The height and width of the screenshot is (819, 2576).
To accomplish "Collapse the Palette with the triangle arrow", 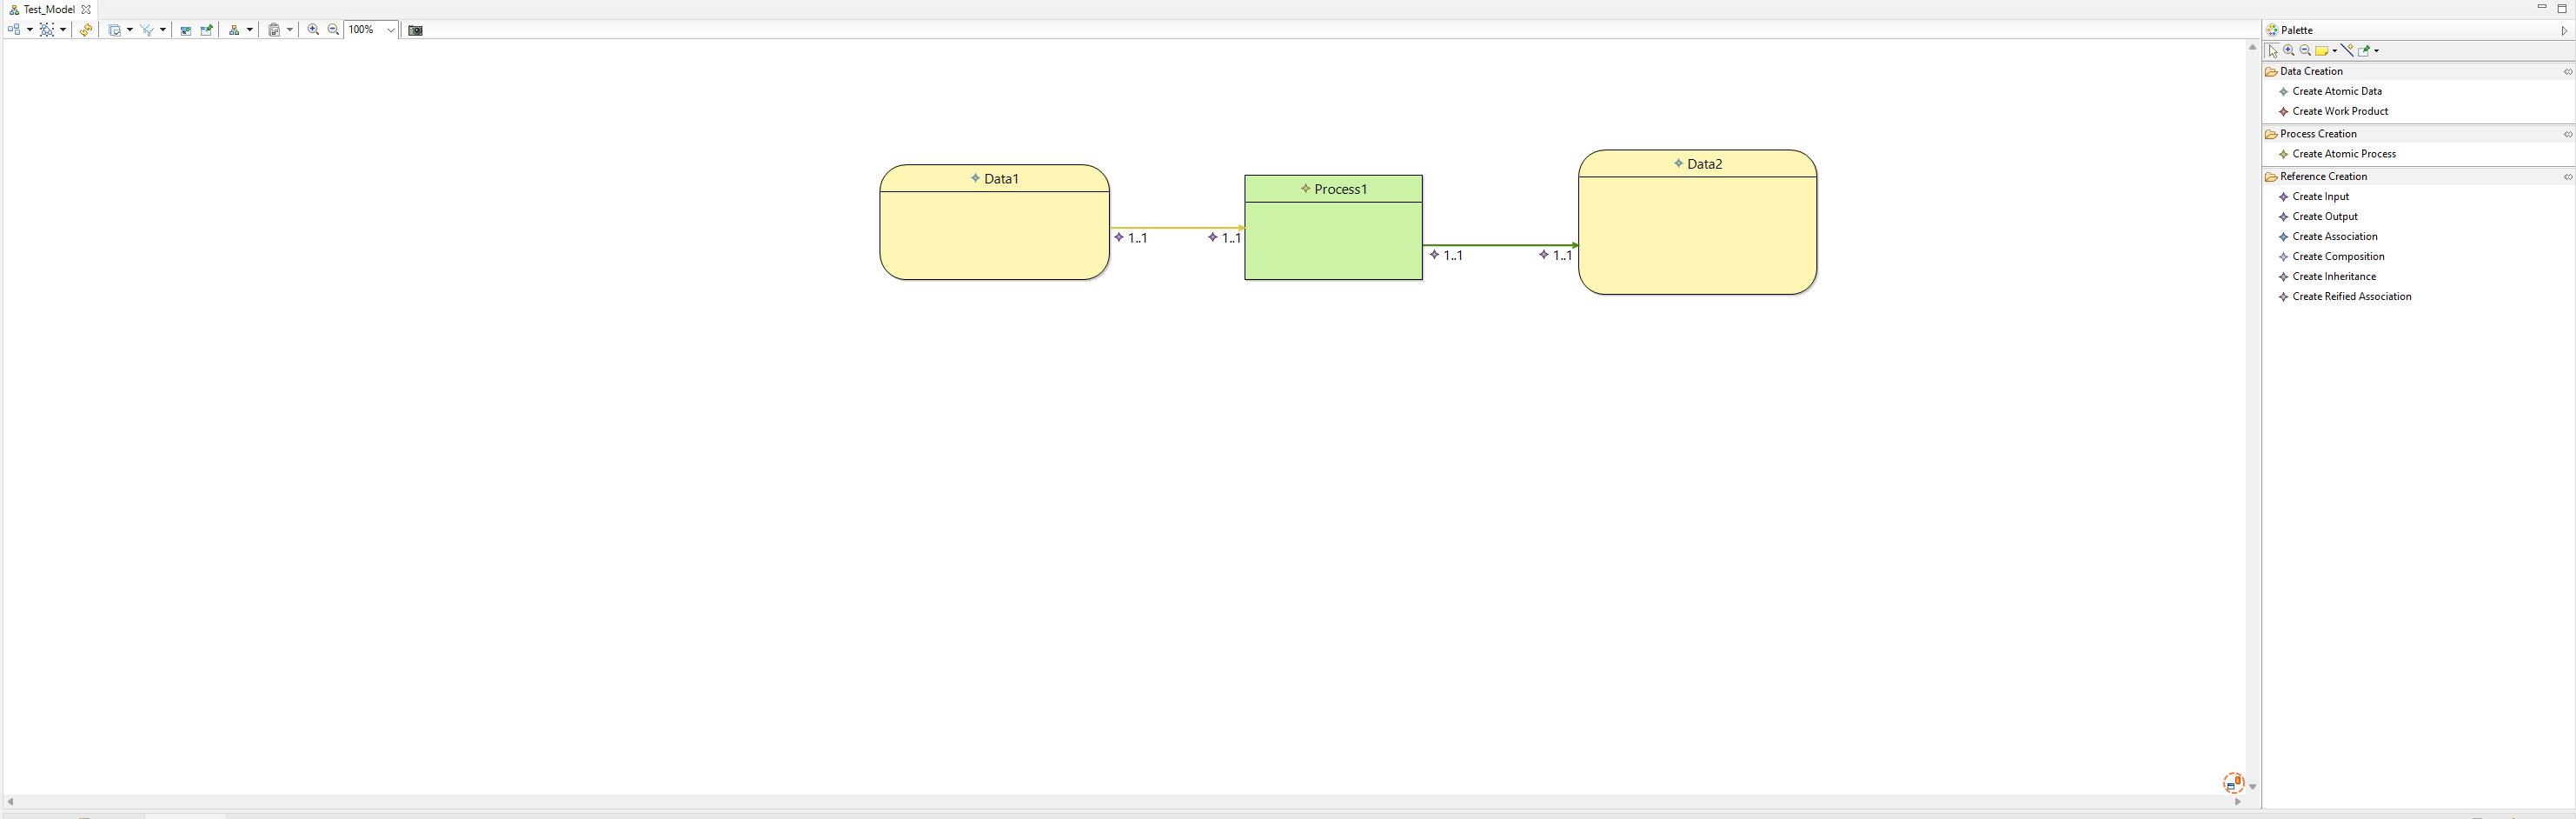I will [2564, 31].
